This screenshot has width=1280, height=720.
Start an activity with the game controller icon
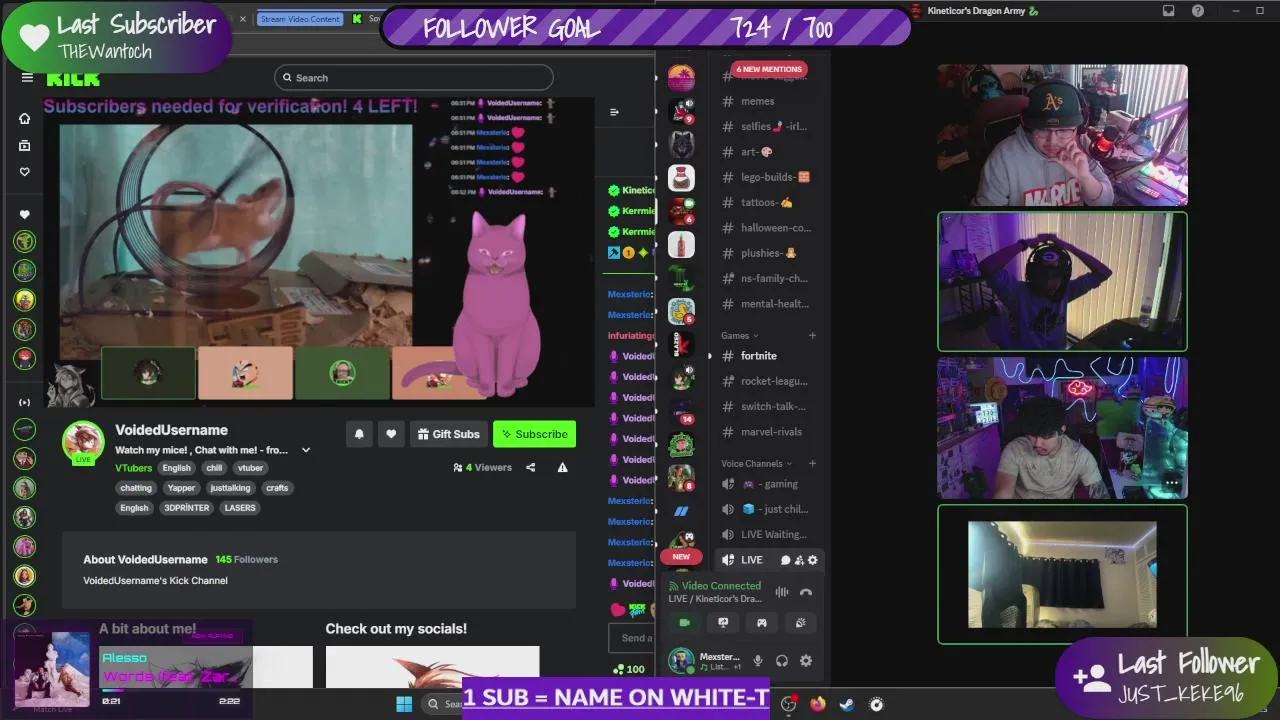761,622
